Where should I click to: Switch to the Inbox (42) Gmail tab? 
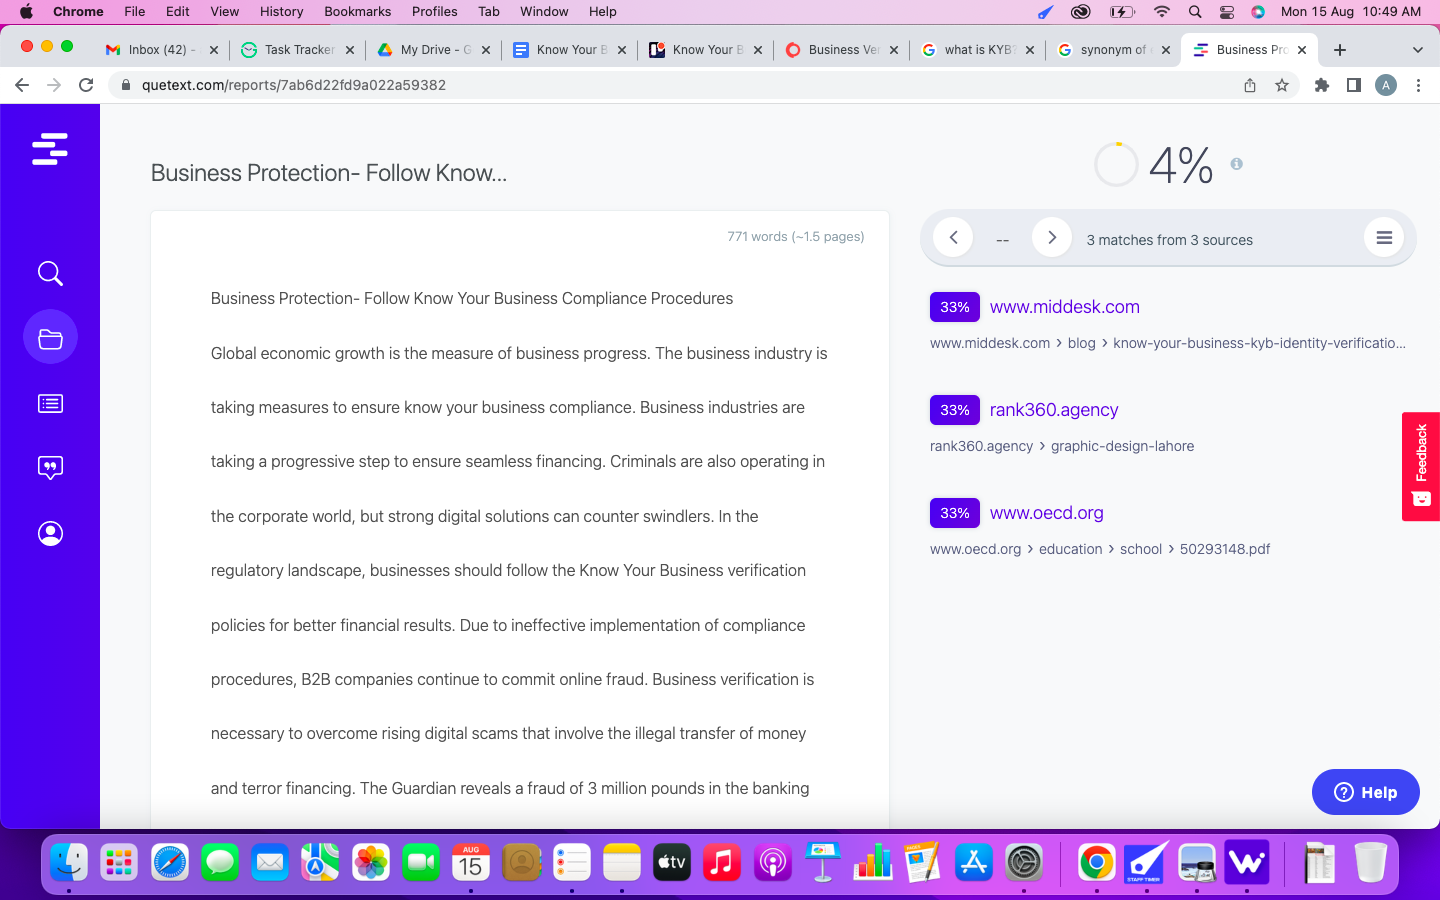[x=162, y=50]
